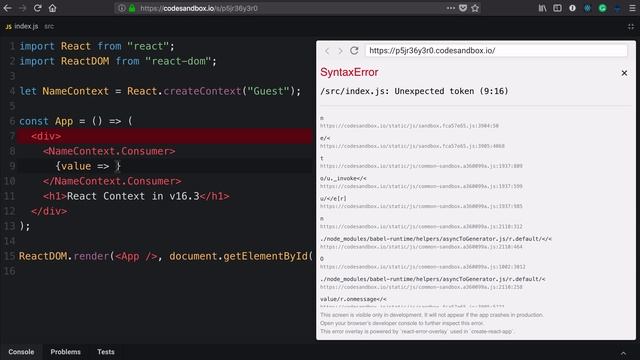Click the ReactDOM.render line
This screenshot has width=640, height=360.
(166, 256)
